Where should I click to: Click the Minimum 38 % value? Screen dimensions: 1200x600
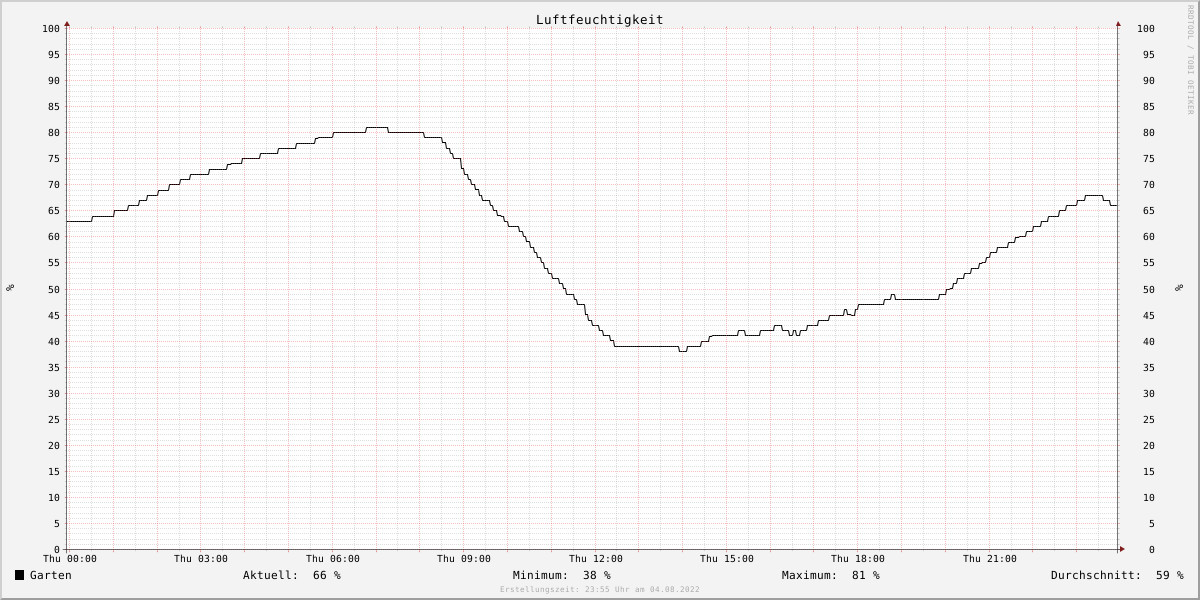tap(597, 575)
